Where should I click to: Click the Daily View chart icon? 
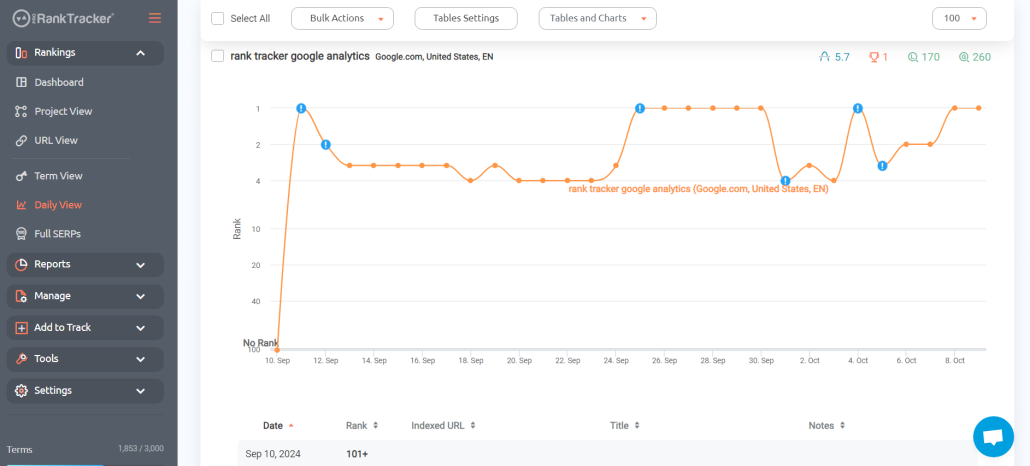coord(21,204)
